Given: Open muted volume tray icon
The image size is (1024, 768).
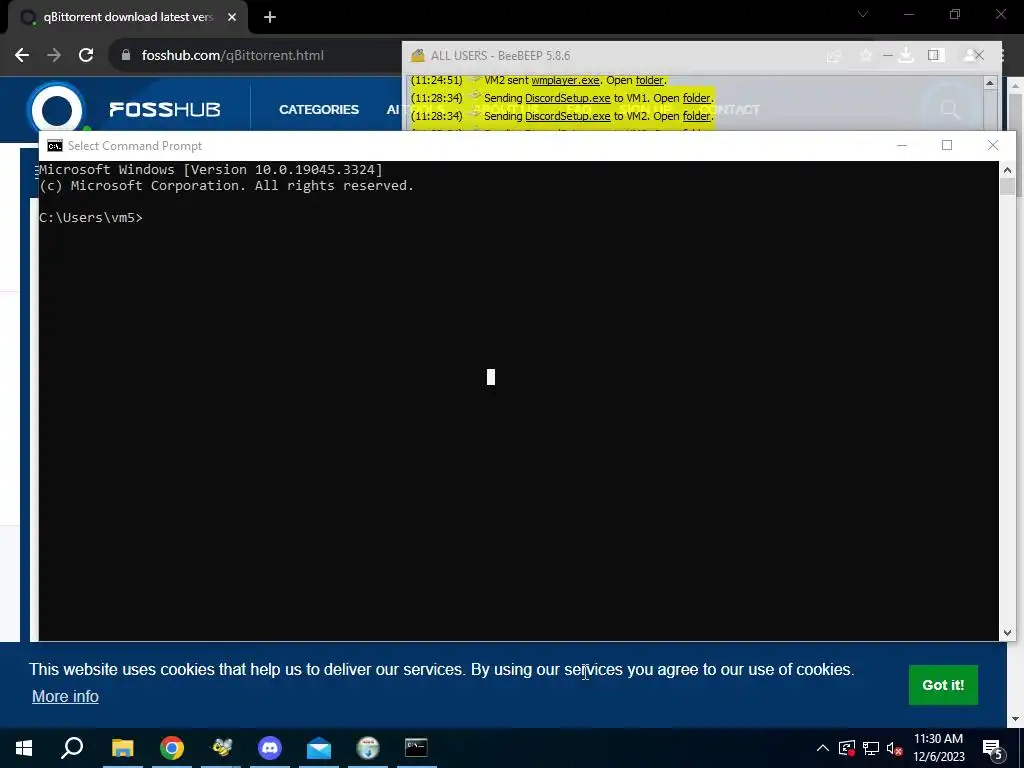Looking at the screenshot, I should [x=894, y=748].
